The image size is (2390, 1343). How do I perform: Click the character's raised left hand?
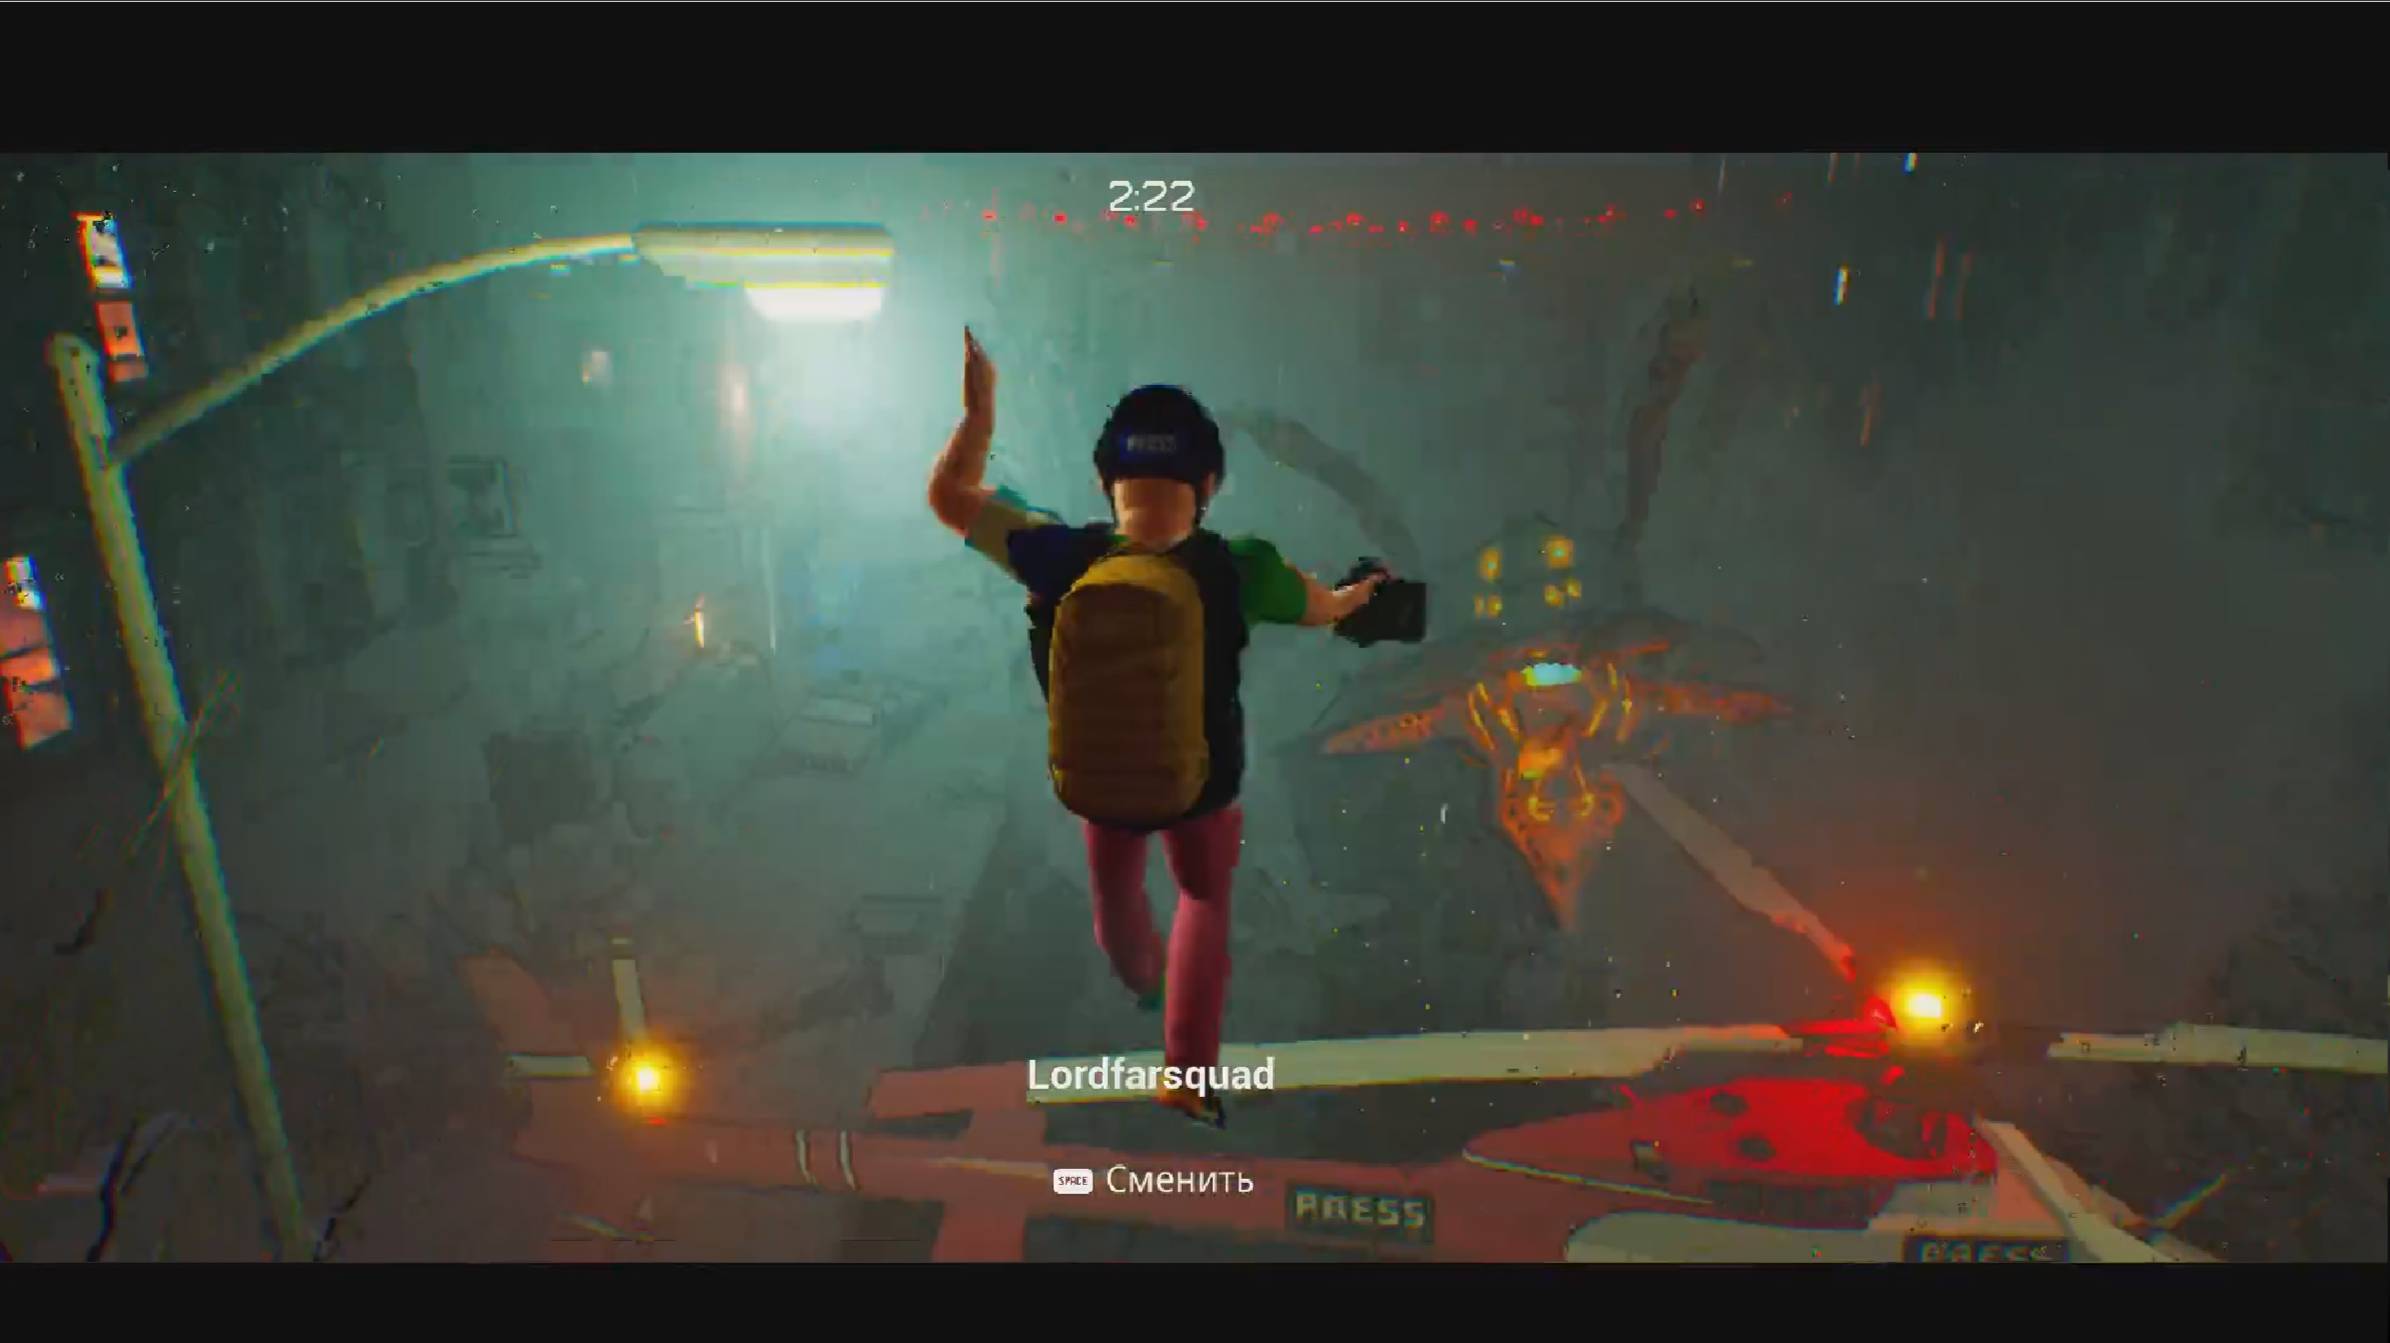click(x=976, y=385)
